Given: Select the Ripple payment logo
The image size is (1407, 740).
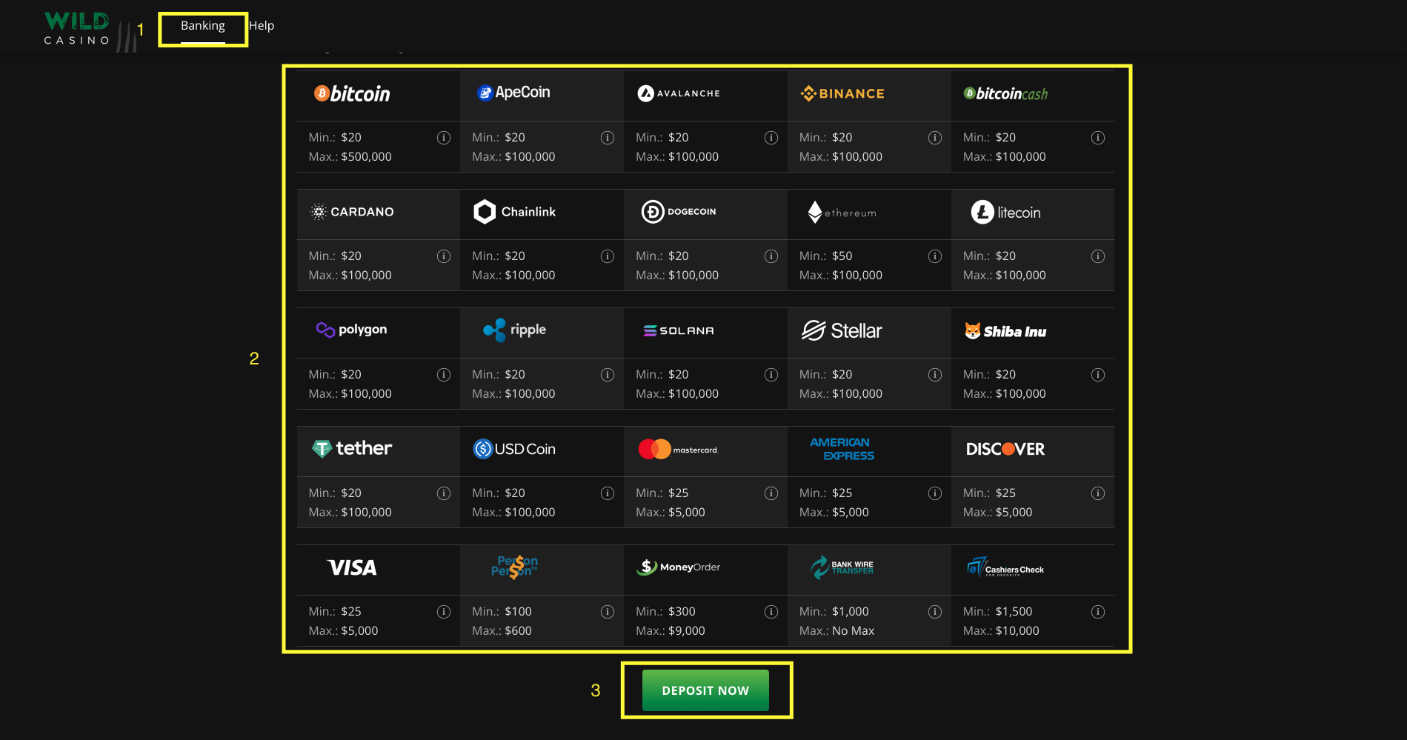Looking at the screenshot, I should point(514,330).
